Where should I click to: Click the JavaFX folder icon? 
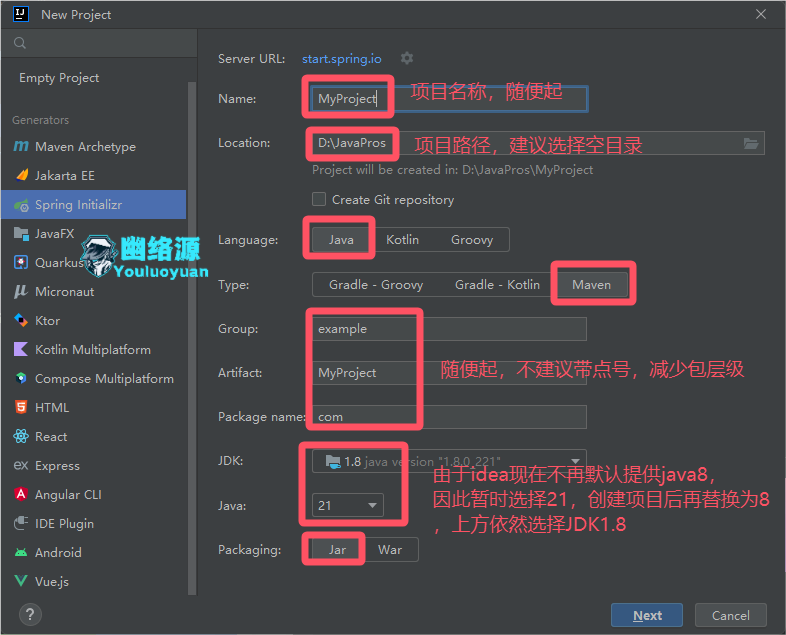[x=21, y=234]
